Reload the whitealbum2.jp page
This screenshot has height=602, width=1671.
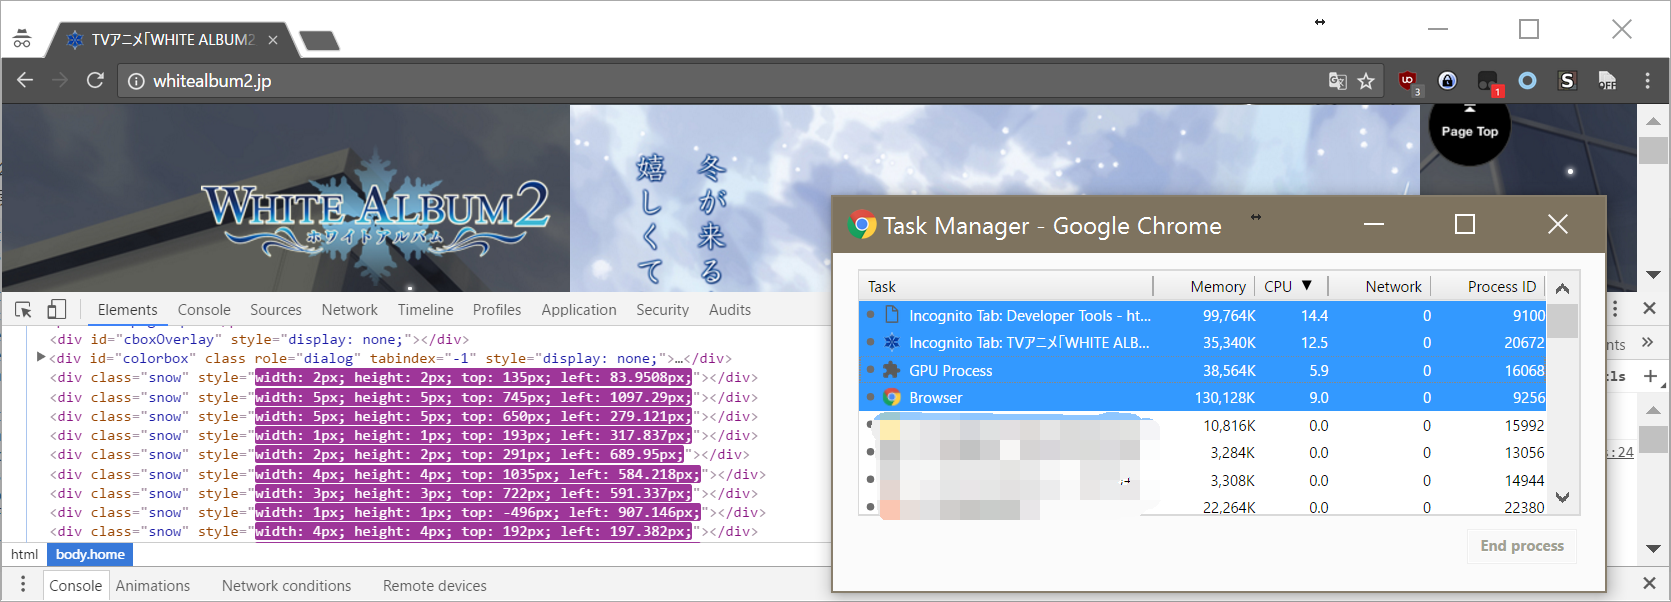point(95,80)
